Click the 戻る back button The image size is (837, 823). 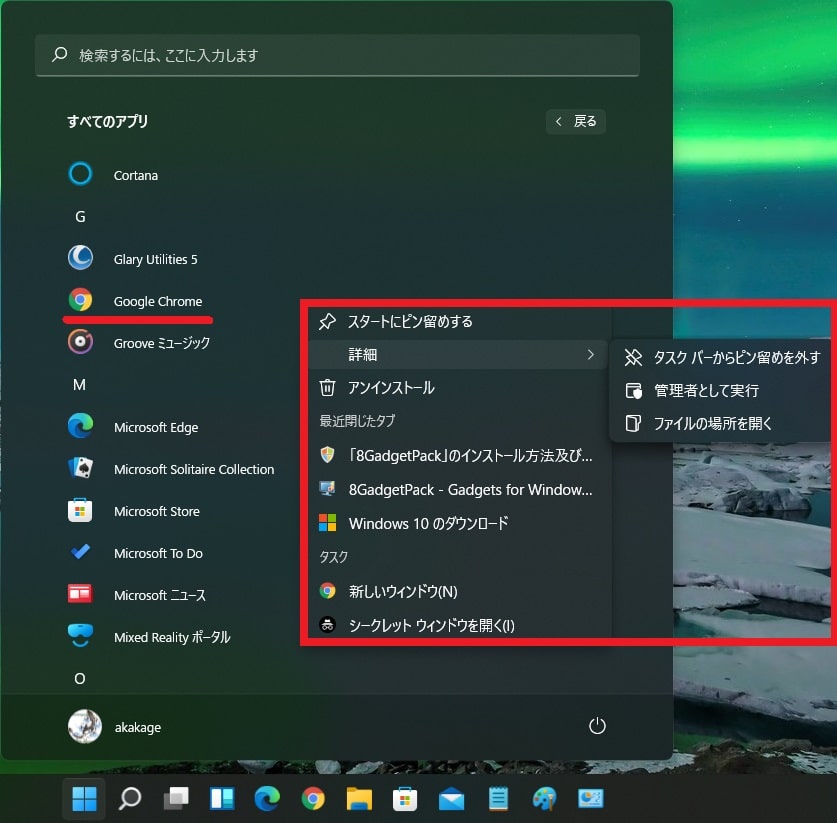click(575, 122)
